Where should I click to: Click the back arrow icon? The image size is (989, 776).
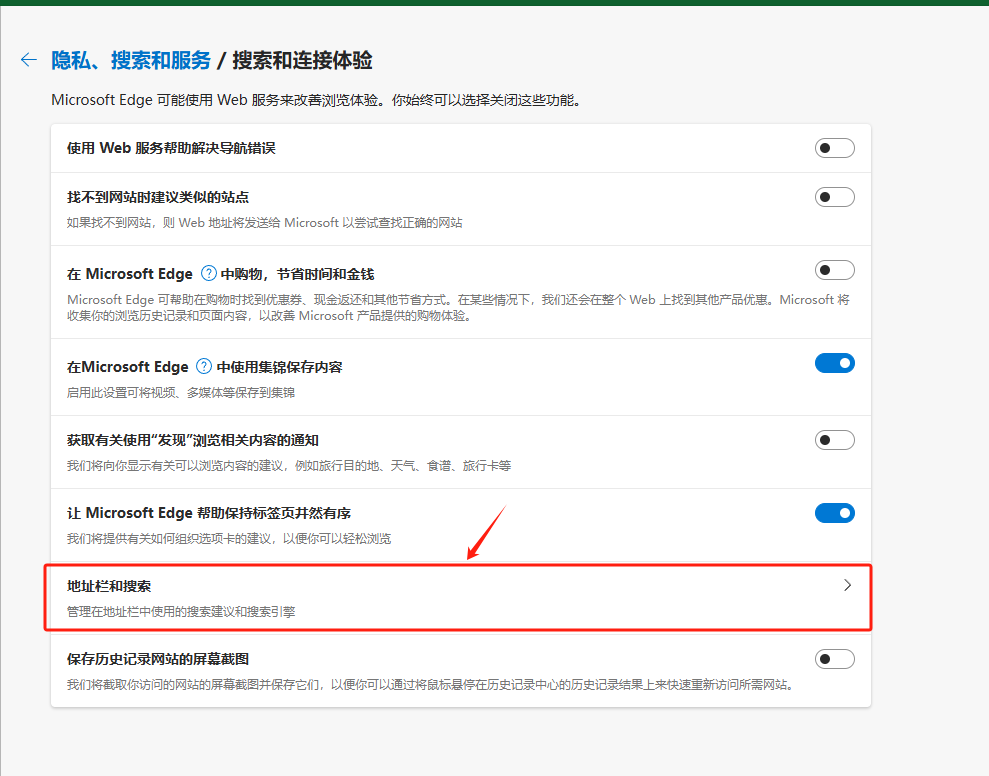coord(29,60)
